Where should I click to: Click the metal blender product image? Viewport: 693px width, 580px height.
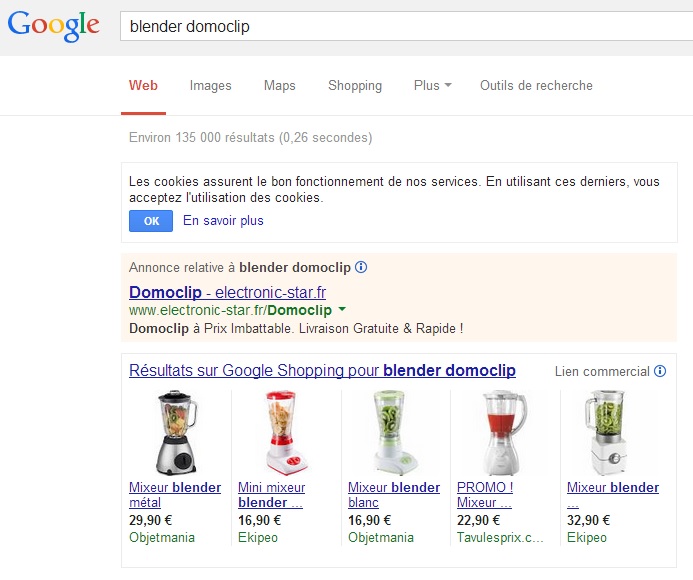[x=177, y=432]
